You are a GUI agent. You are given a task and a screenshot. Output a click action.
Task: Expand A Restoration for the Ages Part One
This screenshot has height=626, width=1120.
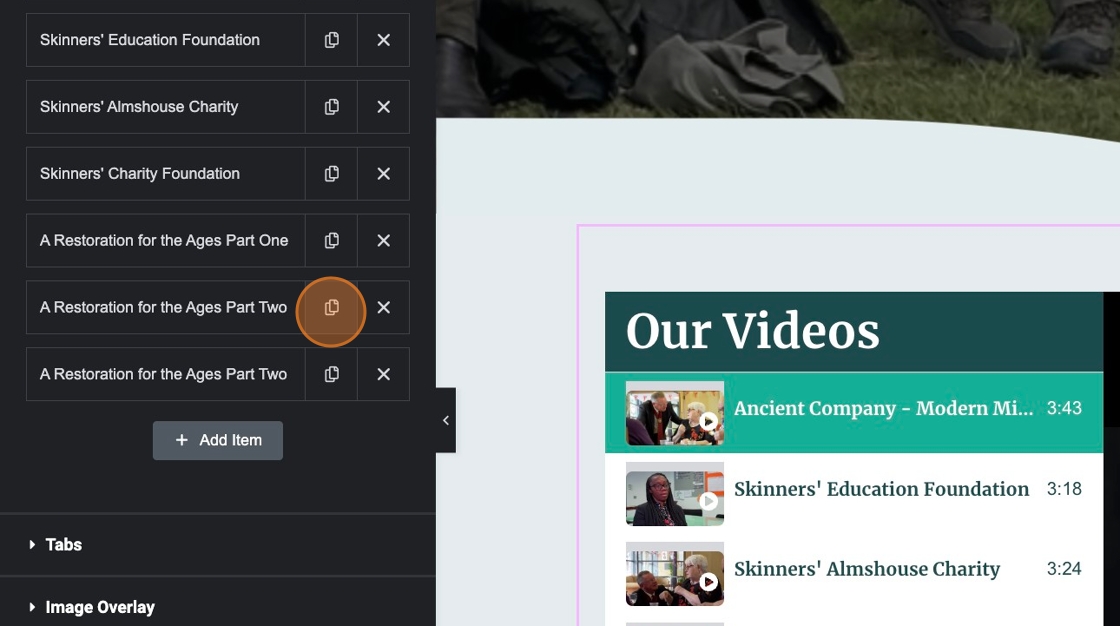(166, 241)
